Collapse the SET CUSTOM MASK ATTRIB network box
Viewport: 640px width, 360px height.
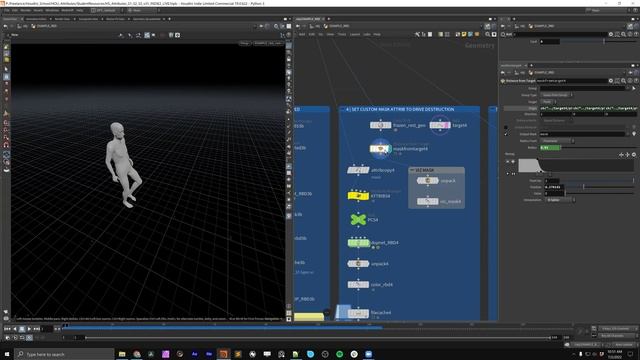click(343, 109)
